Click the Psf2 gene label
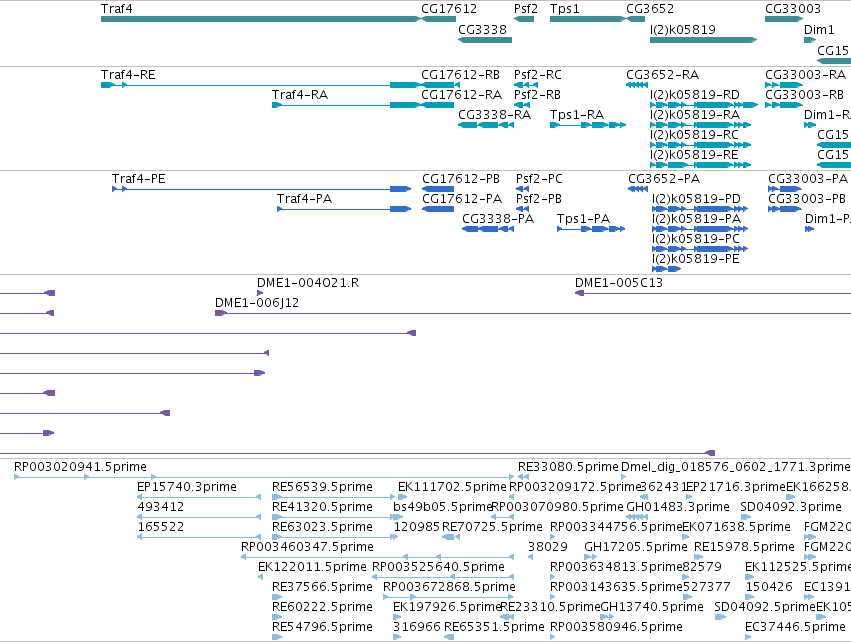This screenshot has width=851, height=642. click(525, 9)
